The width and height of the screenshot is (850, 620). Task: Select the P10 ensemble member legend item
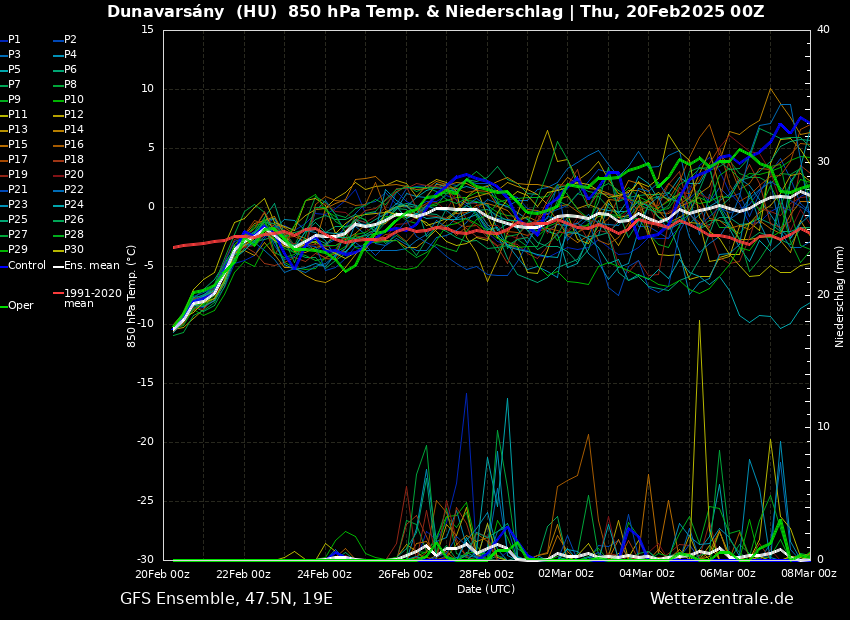(74, 100)
